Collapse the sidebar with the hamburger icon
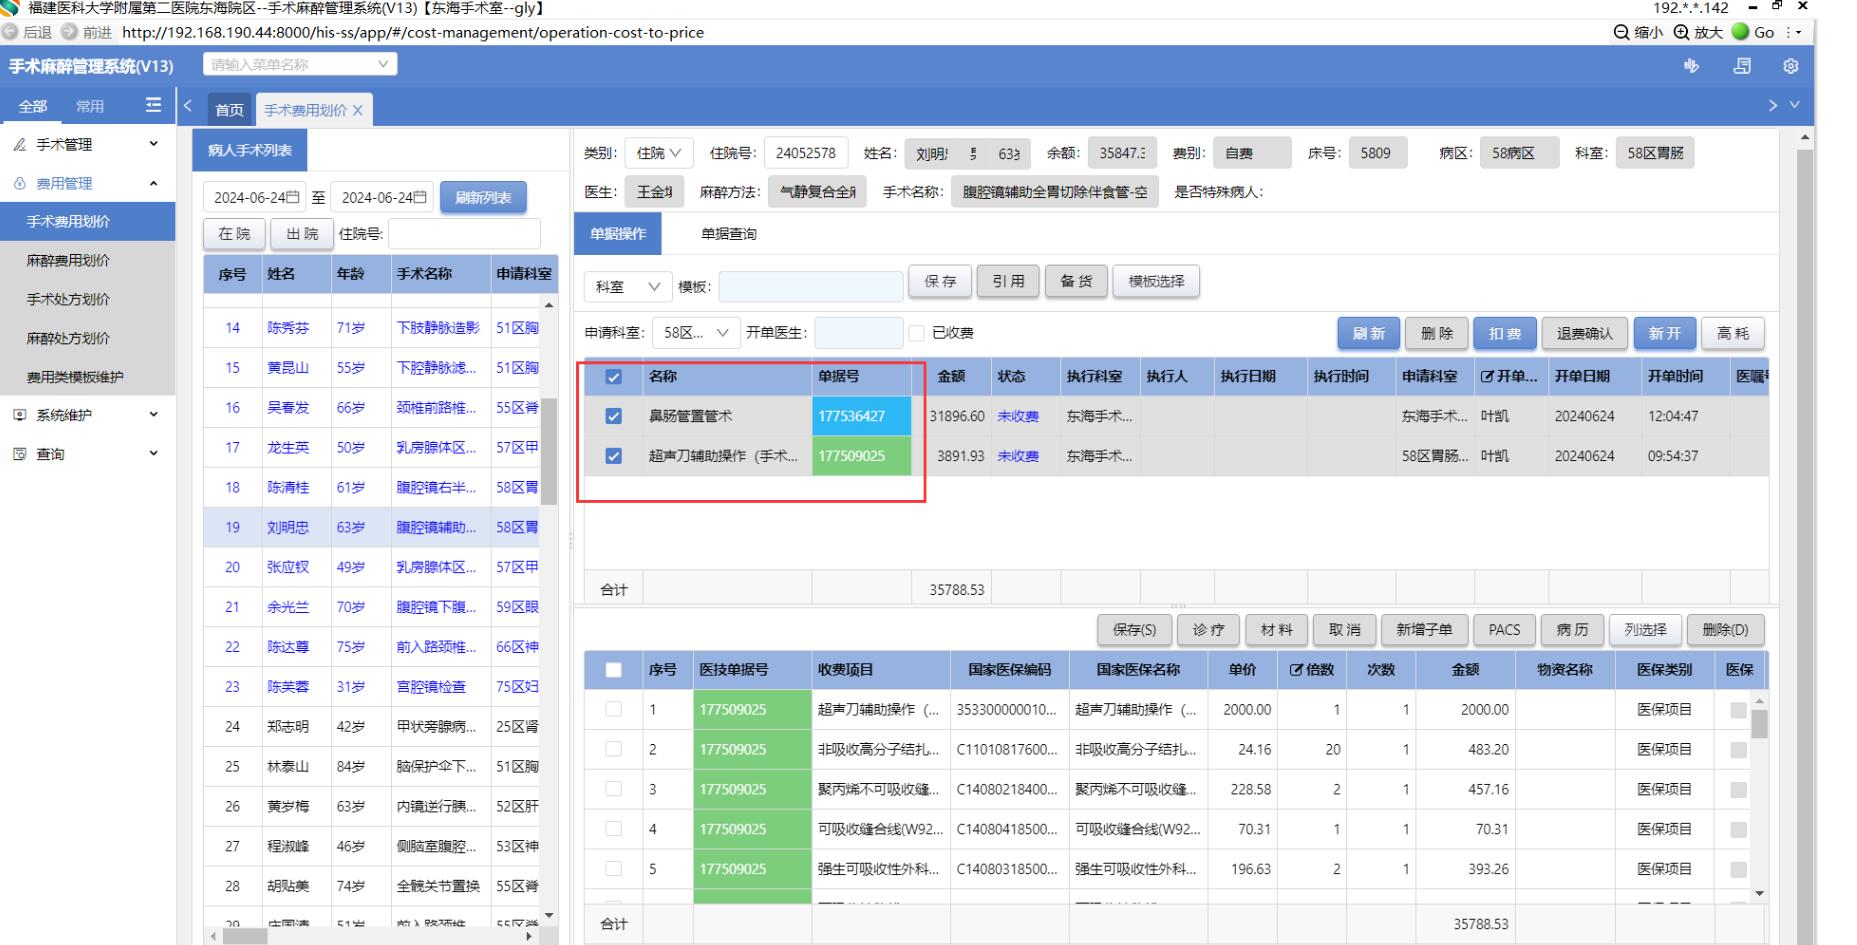Screen dimensions: 1857x945 click(153, 106)
